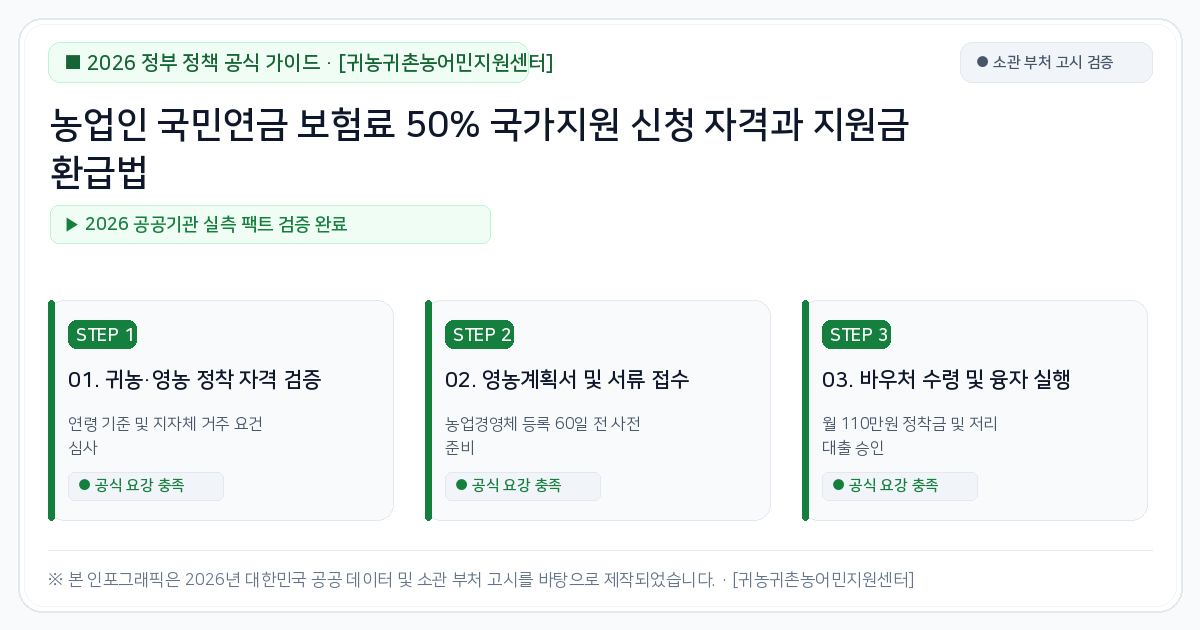Viewport: 1200px width, 630px height.
Task: Click description 월 110만원 정착금 및 저리 대출
Action: [909, 435]
